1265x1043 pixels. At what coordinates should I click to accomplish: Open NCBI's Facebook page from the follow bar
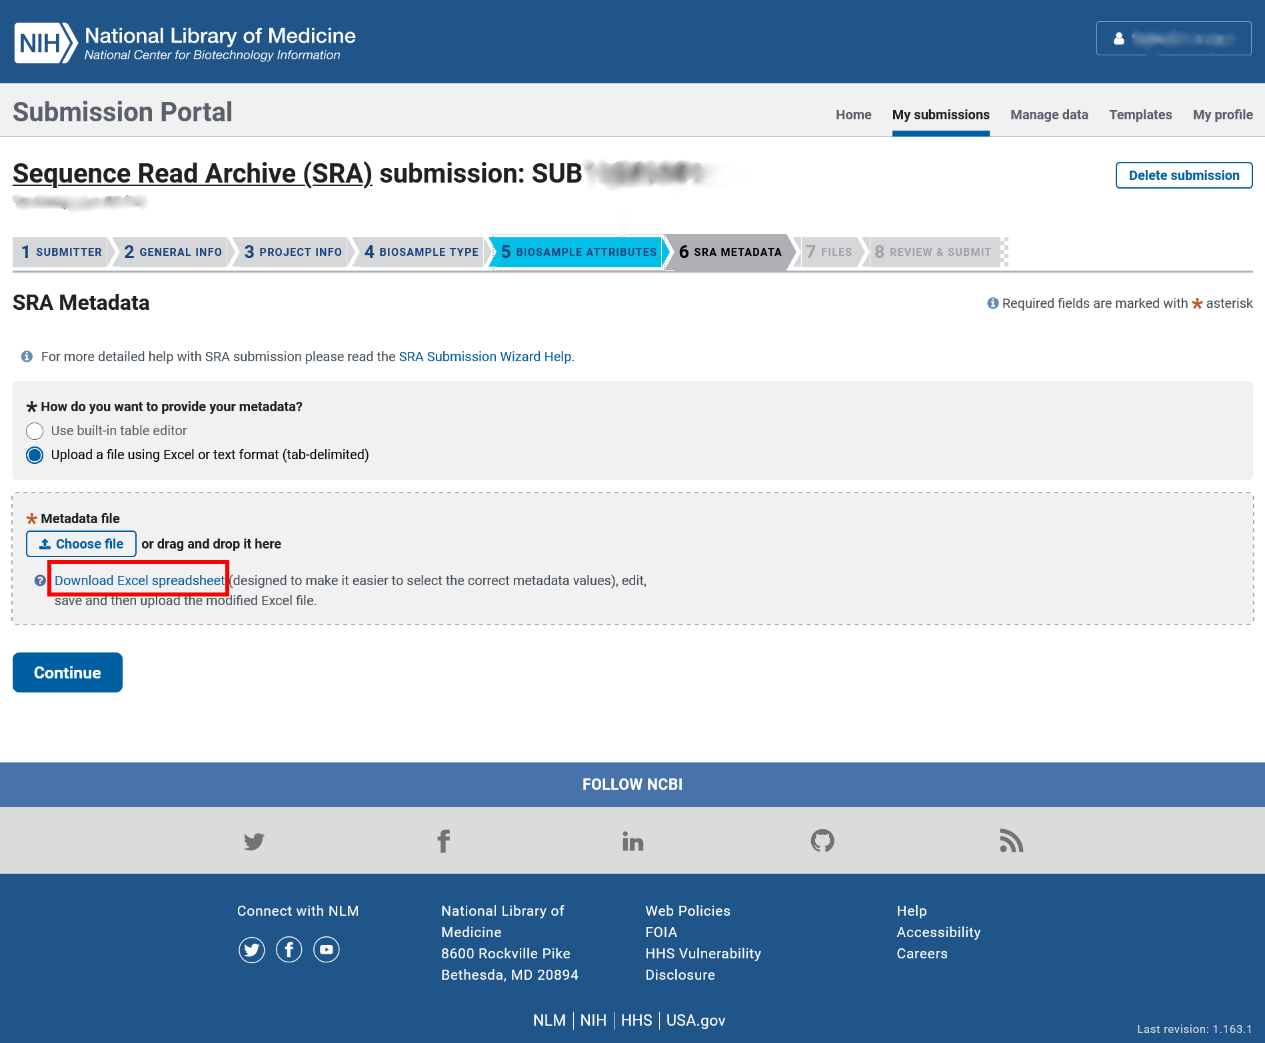(x=443, y=841)
